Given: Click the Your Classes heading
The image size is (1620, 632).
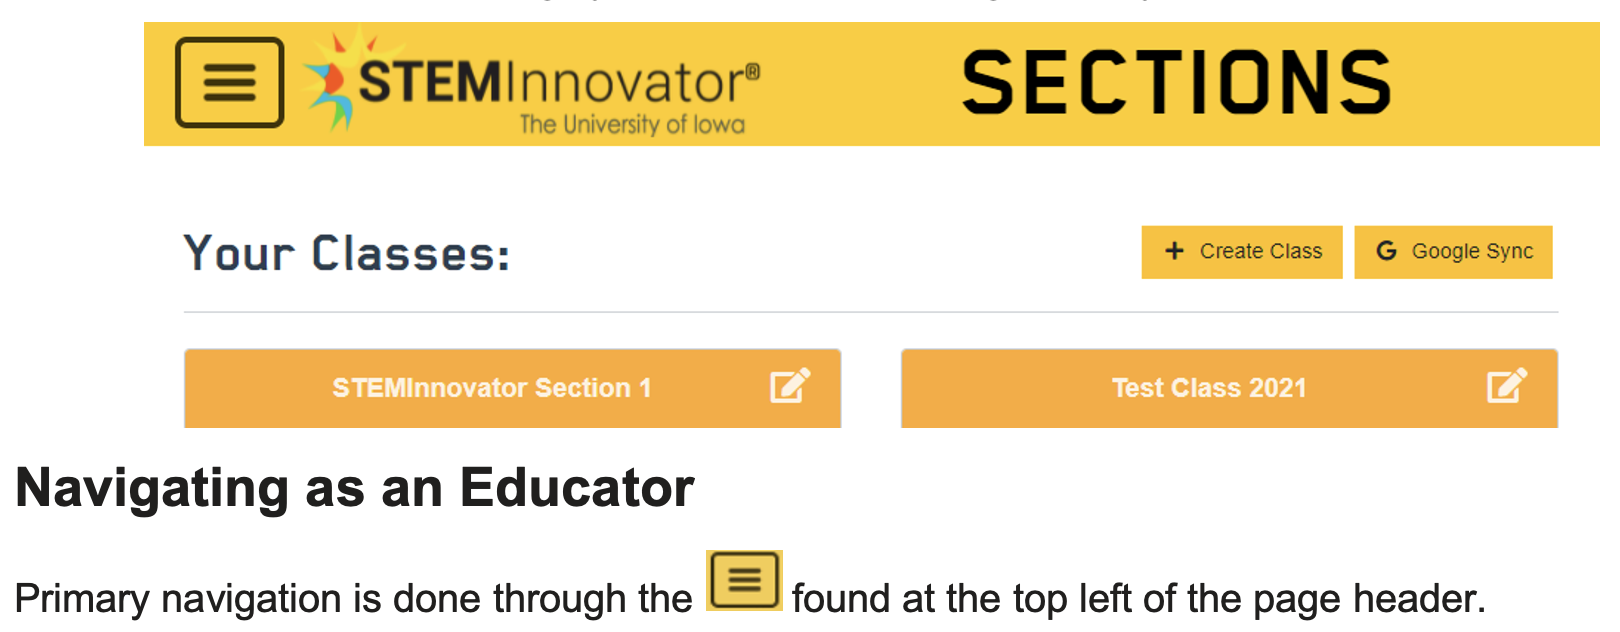Looking at the screenshot, I should pos(346,253).
